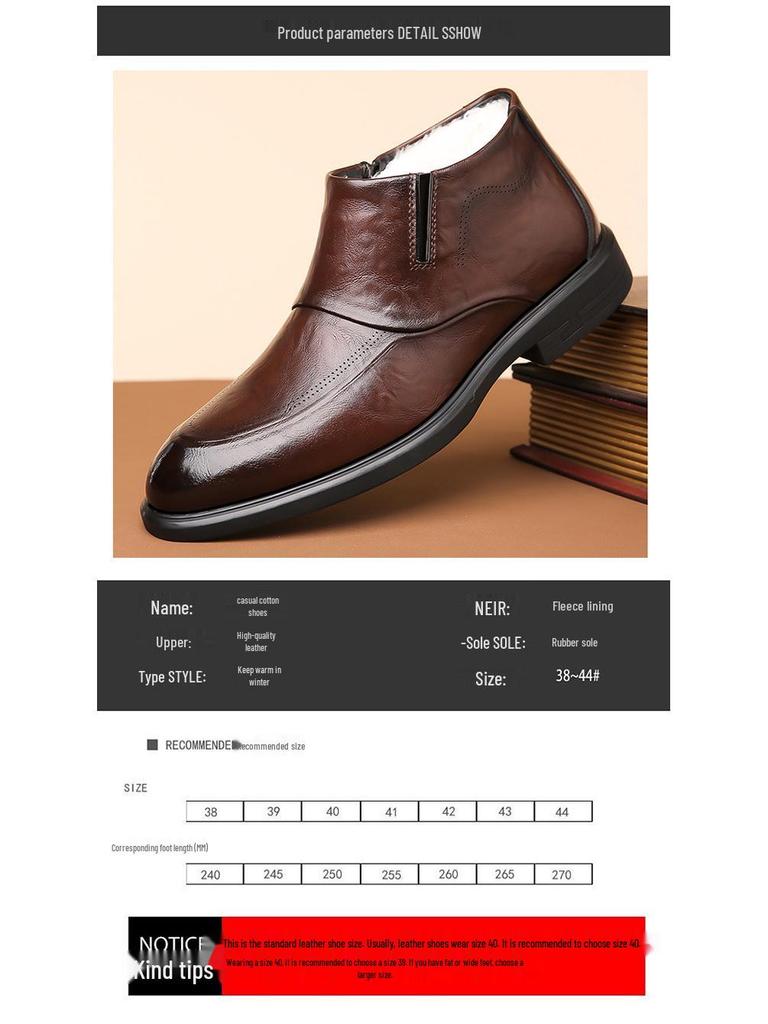Click the Product parameters header banner

pyautogui.click(x=383, y=31)
